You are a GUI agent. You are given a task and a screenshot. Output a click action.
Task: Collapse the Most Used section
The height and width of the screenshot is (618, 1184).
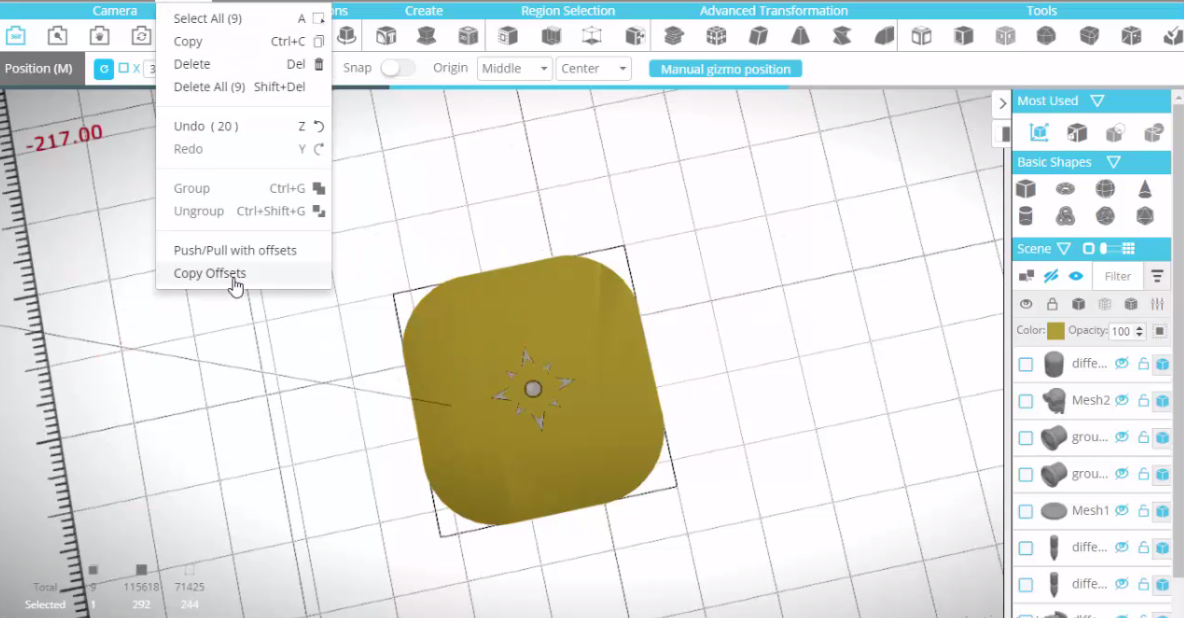[x=1097, y=100]
